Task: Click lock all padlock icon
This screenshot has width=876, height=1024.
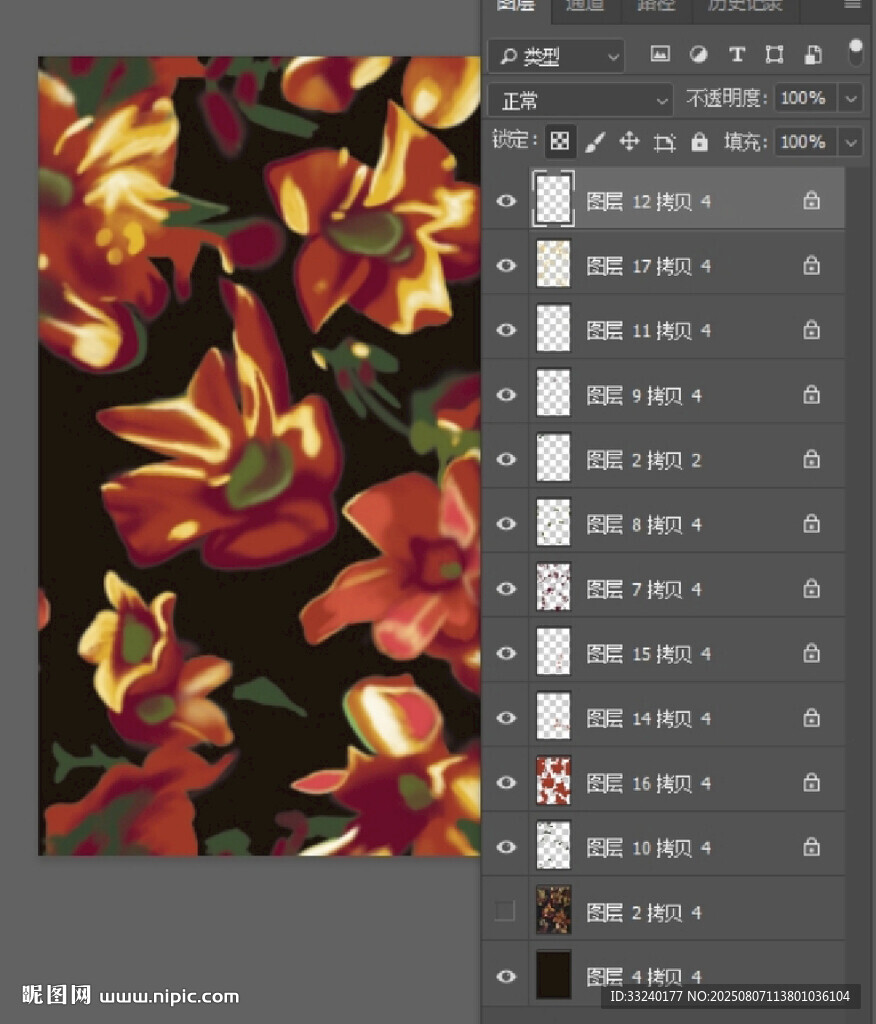Action: point(700,141)
